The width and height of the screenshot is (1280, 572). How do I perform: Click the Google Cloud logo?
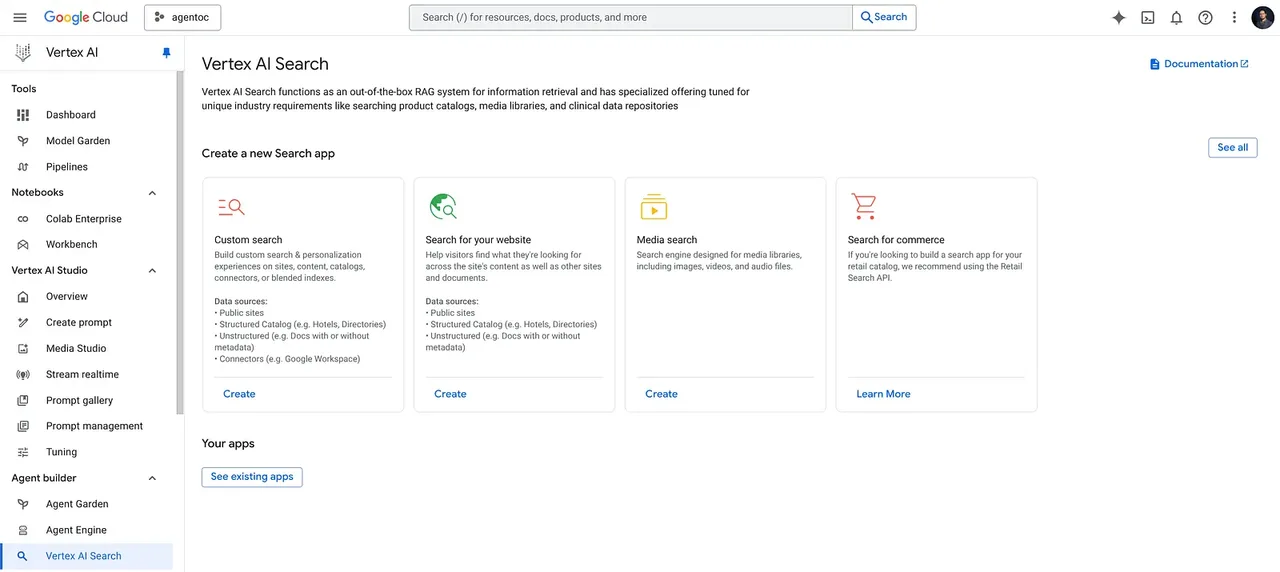click(x=86, y=17)
